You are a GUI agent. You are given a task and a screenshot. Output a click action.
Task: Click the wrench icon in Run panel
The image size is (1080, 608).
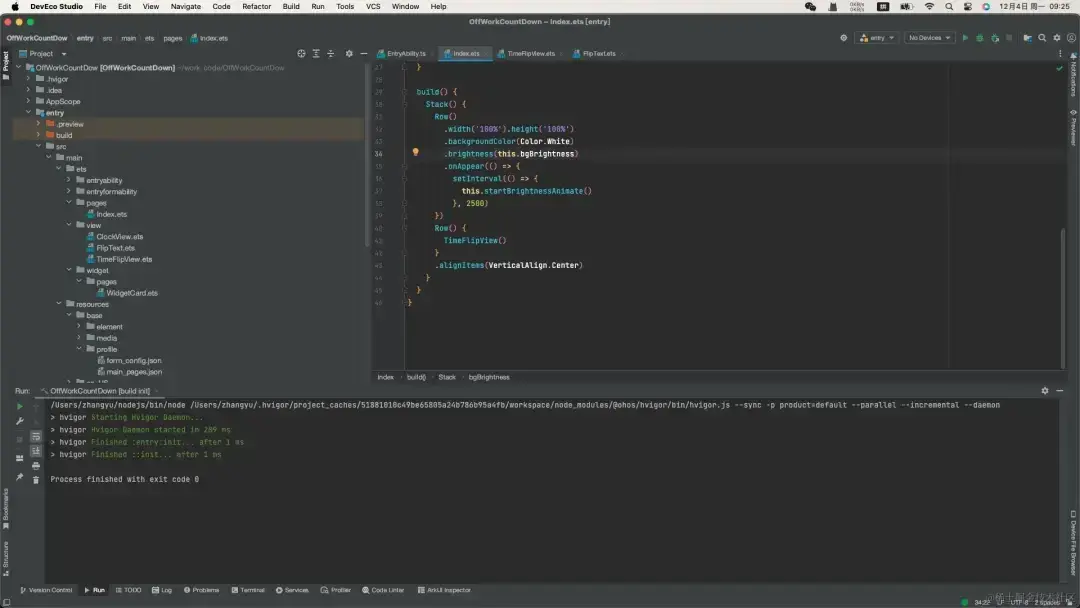(x=19, y=421)
